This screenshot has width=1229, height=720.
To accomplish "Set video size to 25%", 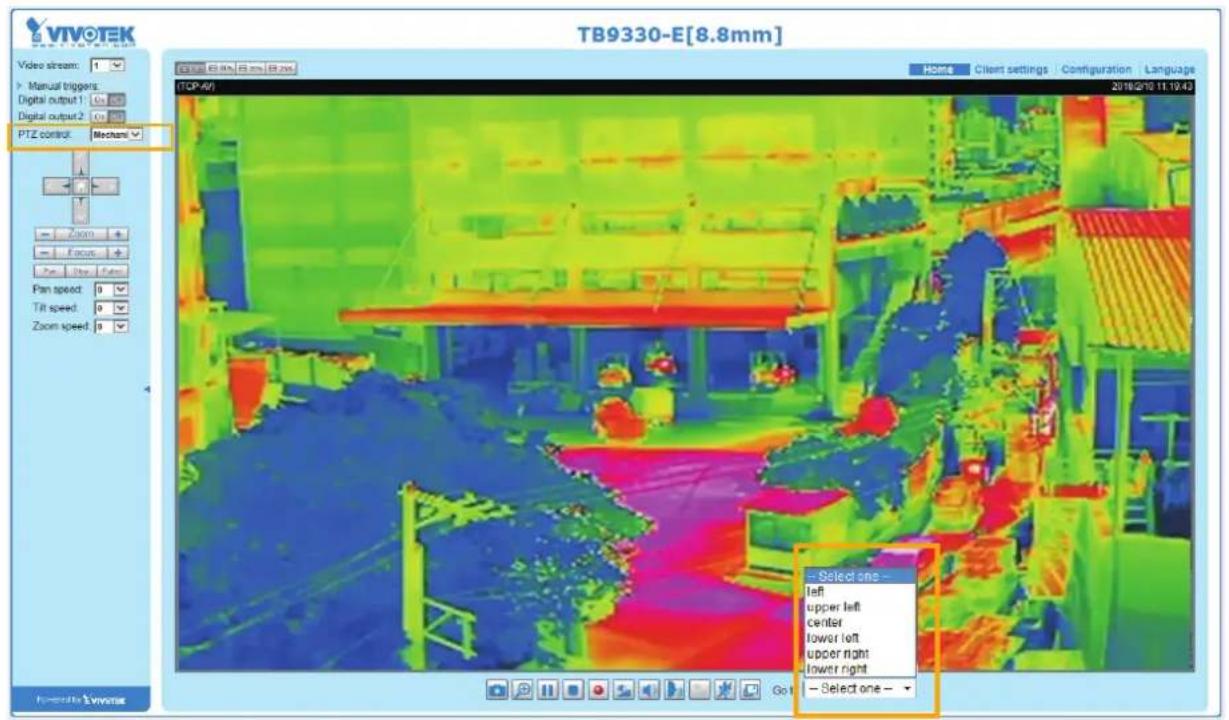I will coord(282,69).
